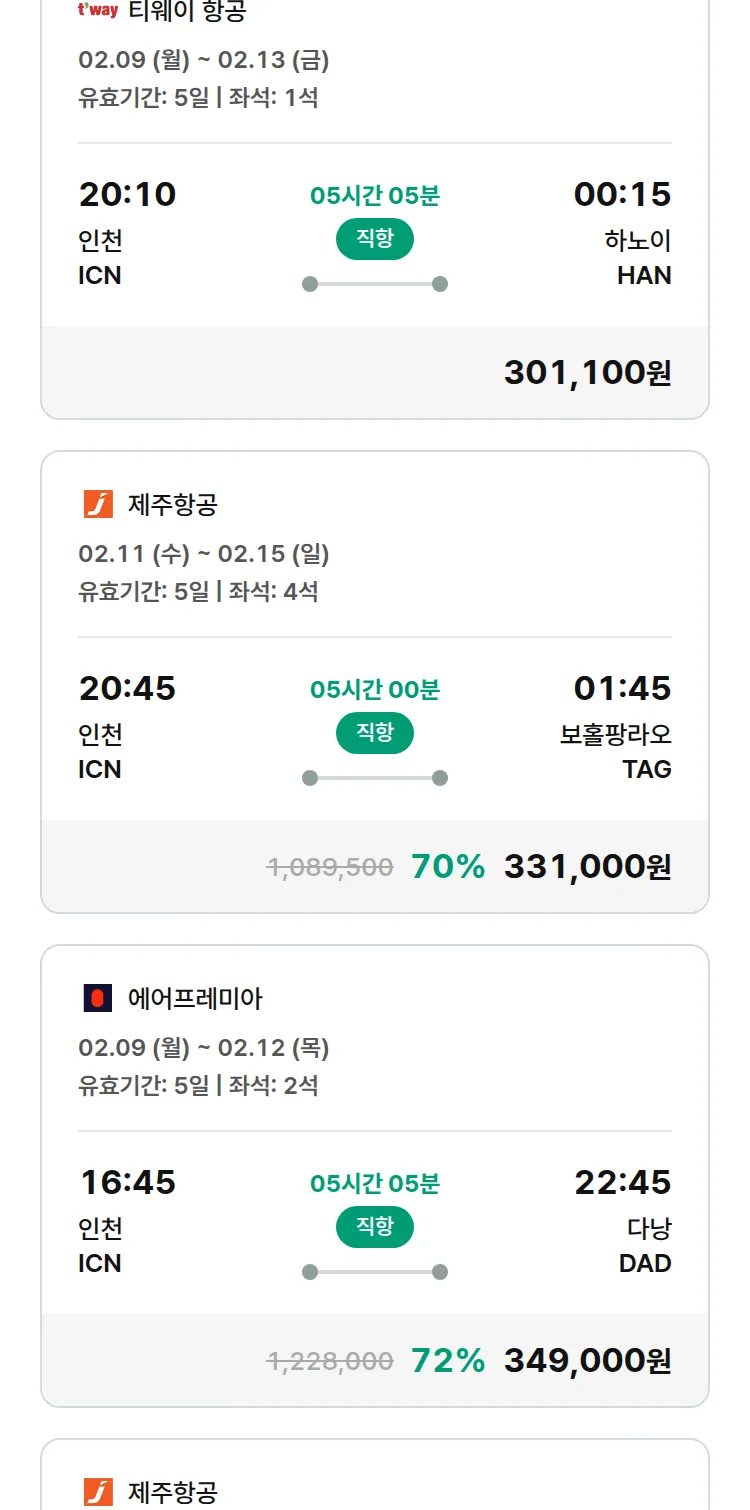
Task: Select the 331,000원 discounted fare
Action: tap(587, 867)
